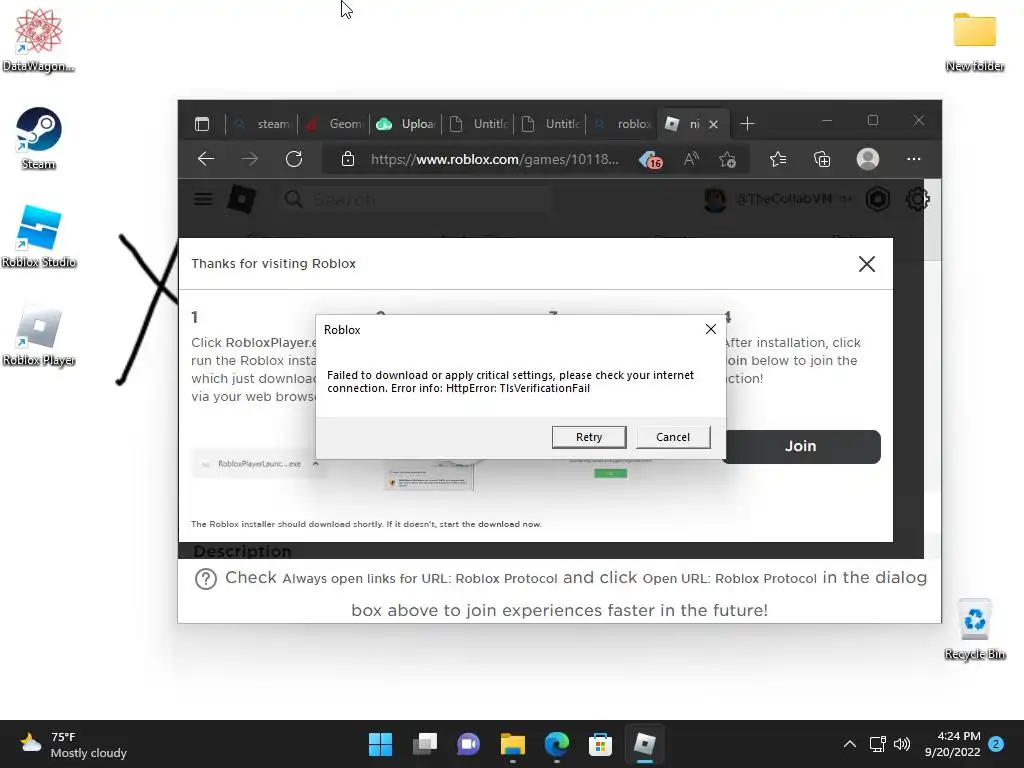Open the Collections icon
1024x768 pixels.
822,159
